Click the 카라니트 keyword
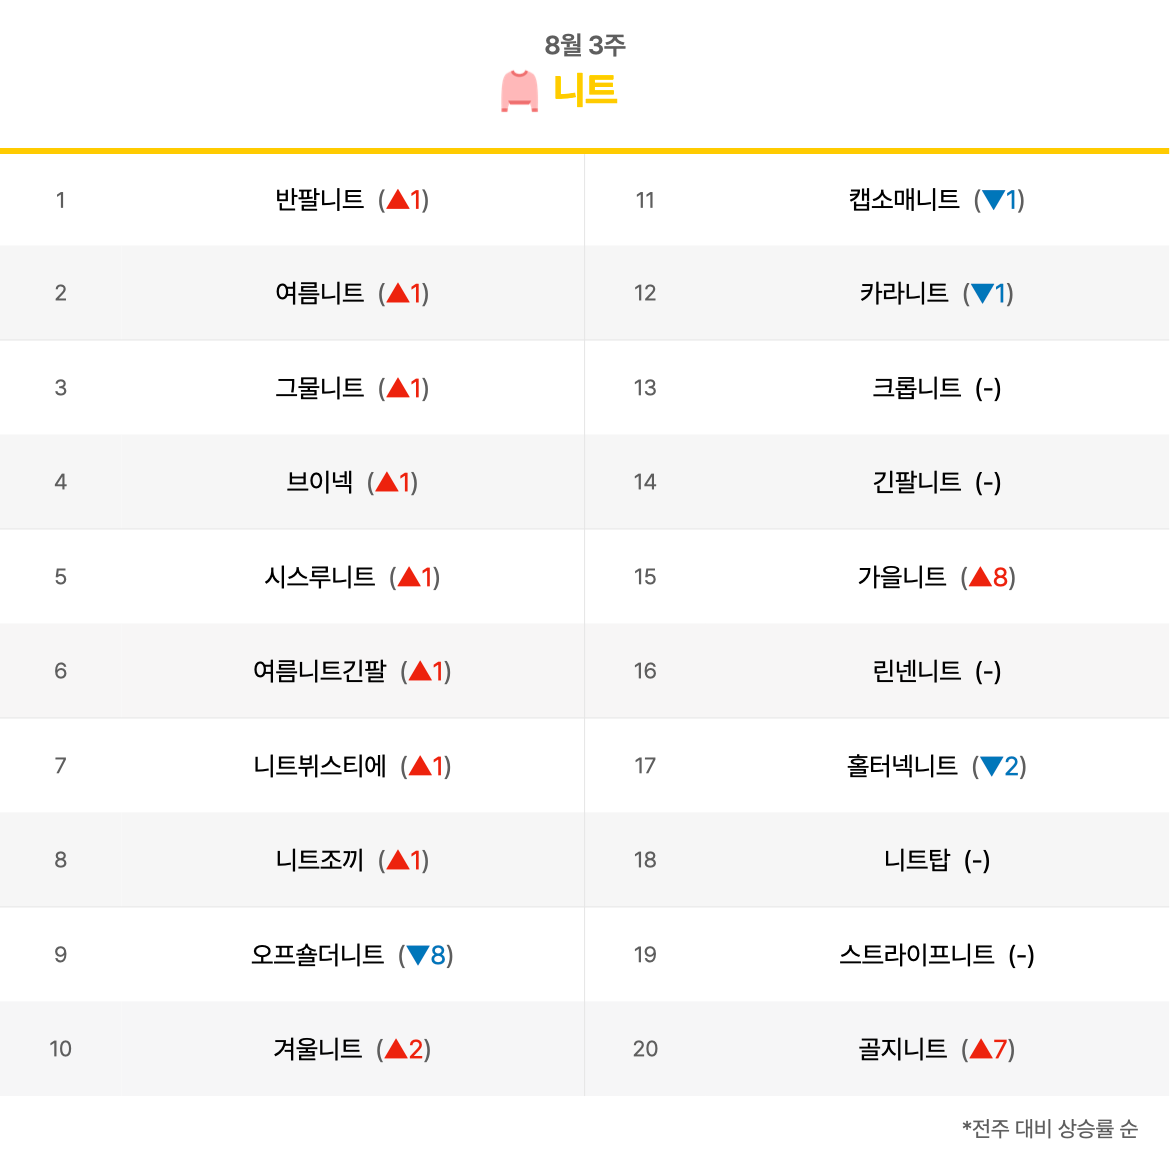 (904, 293)
